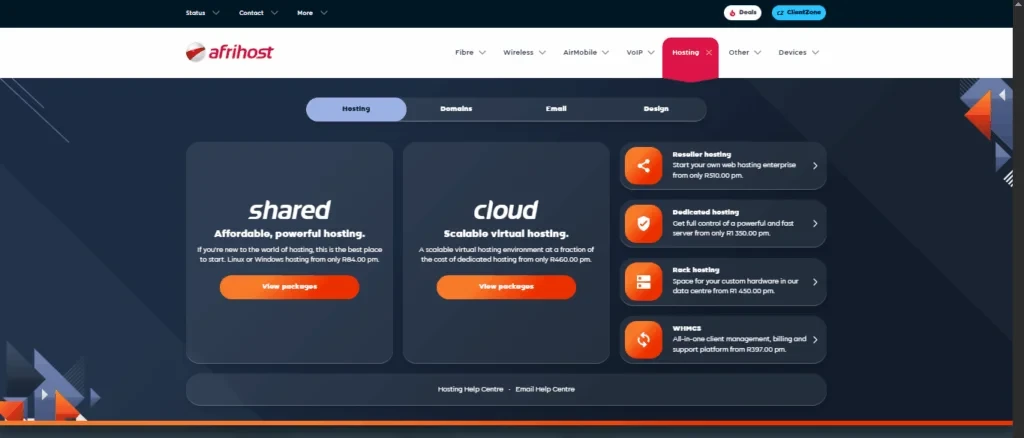Select the Hosting pill tab

click(356, 109)
